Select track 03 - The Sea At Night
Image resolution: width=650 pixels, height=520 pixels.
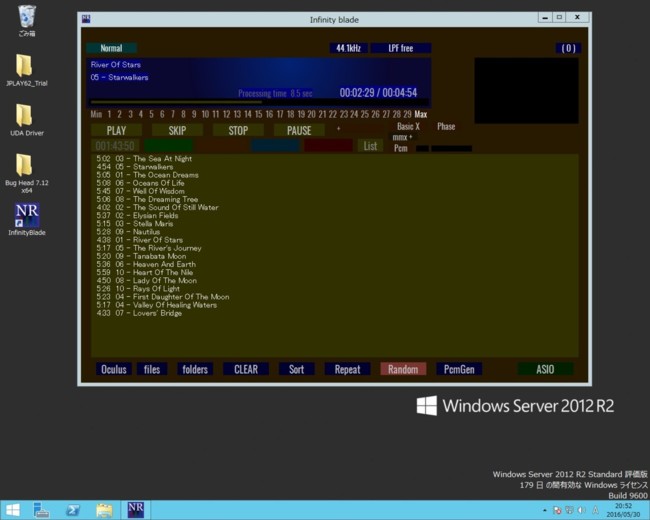point(144,158)
